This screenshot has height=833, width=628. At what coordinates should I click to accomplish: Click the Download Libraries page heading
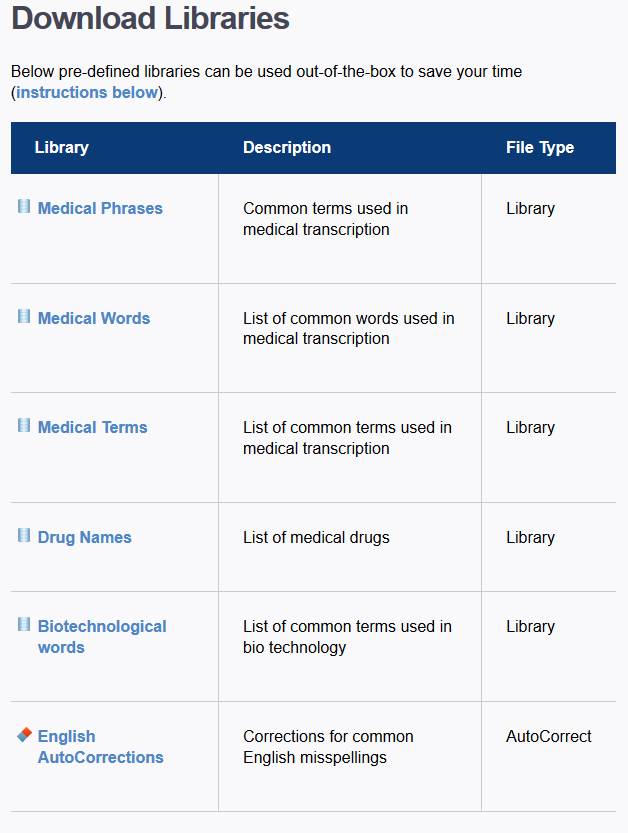pos(150,18)
